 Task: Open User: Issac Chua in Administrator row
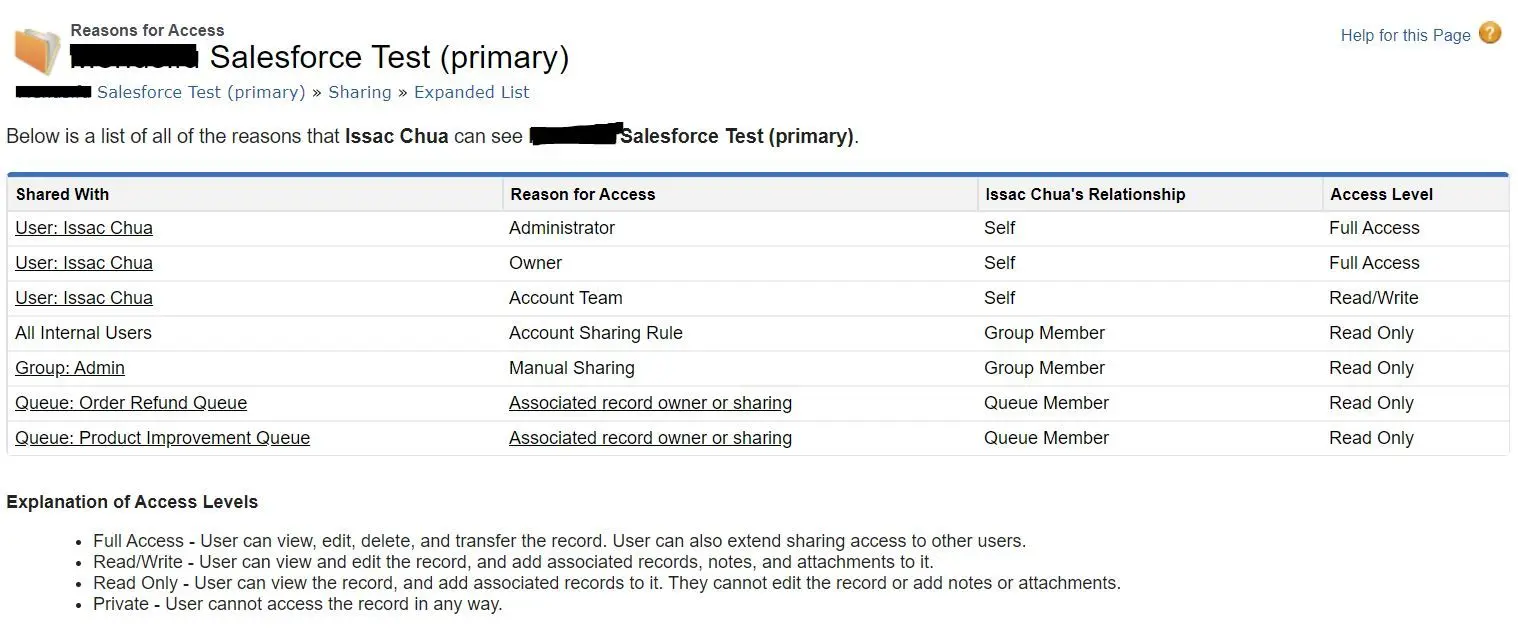[x=84, y=228]
